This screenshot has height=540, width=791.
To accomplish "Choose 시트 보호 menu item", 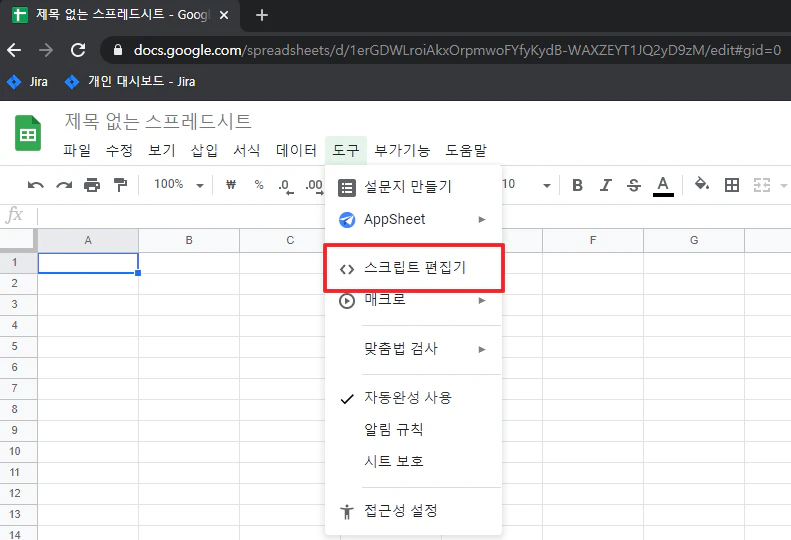I will [414, 462].
